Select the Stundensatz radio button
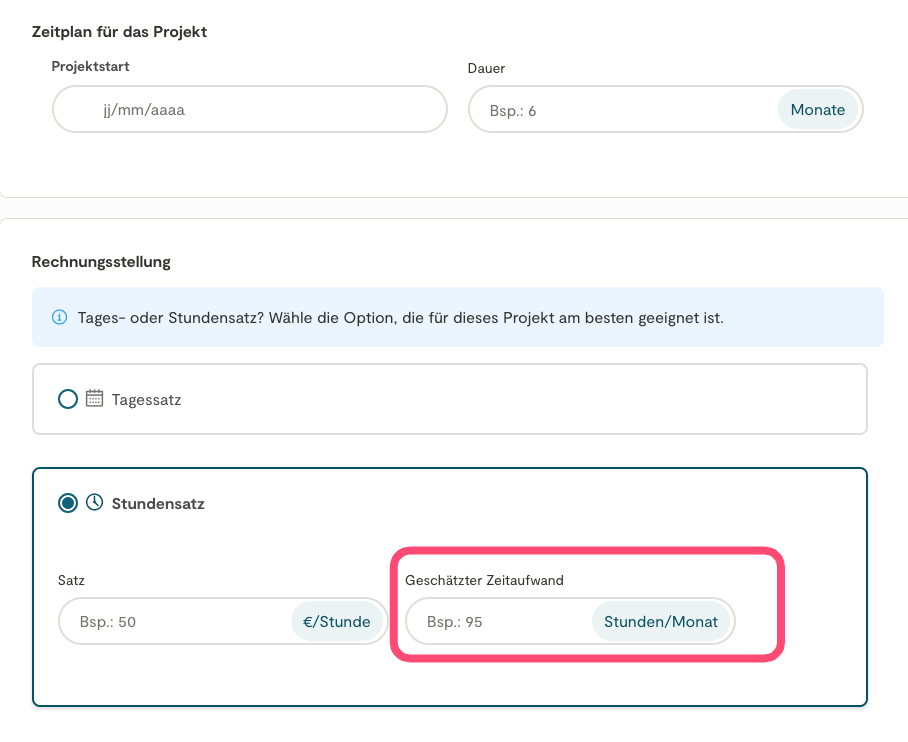This screenshot has height=742, width=908. [x=68, y=503]
